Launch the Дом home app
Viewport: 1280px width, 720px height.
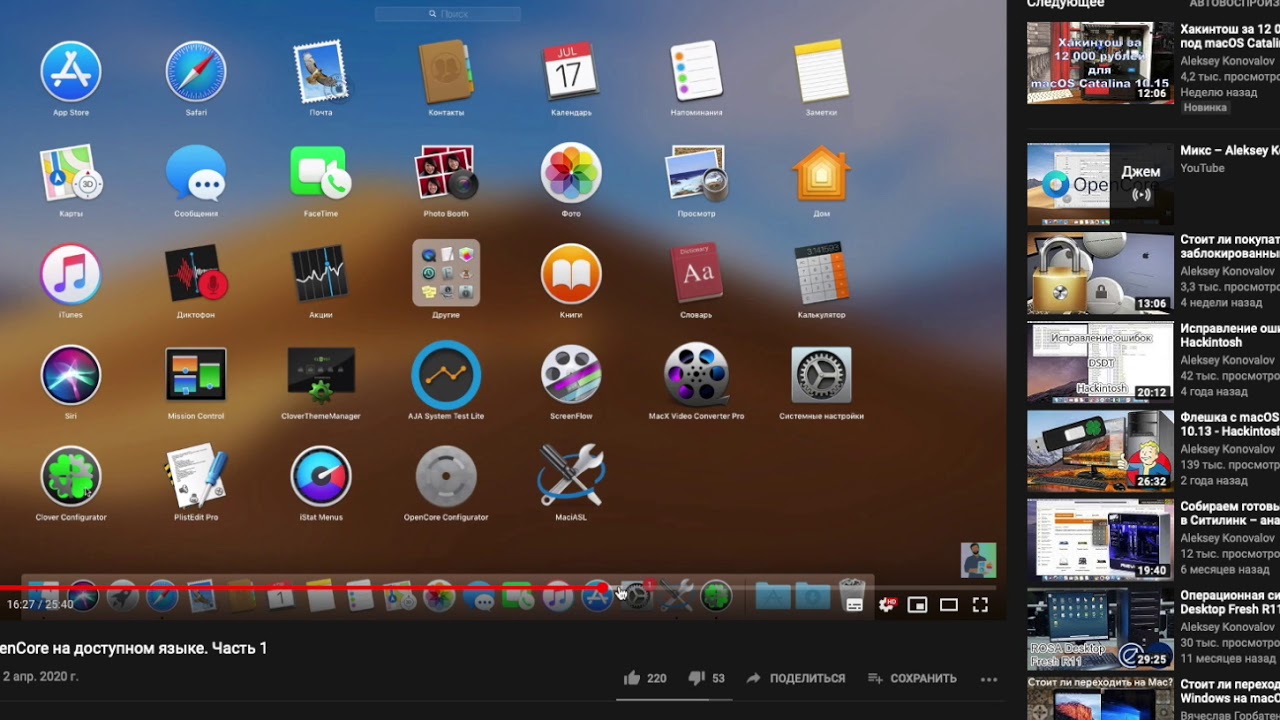(821, 173)
